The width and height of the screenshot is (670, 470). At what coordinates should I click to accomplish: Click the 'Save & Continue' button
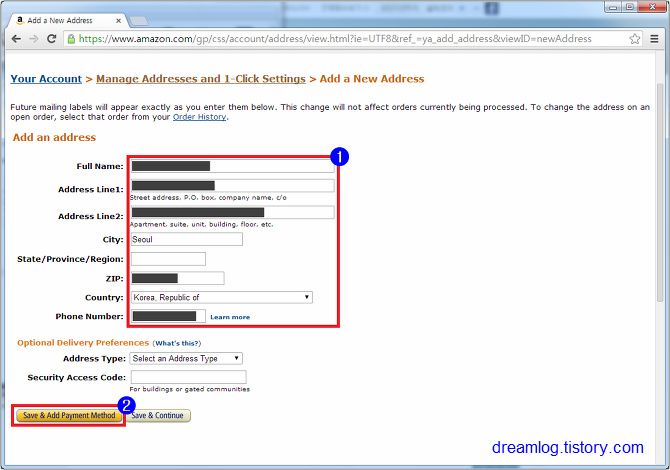(158, 415)
